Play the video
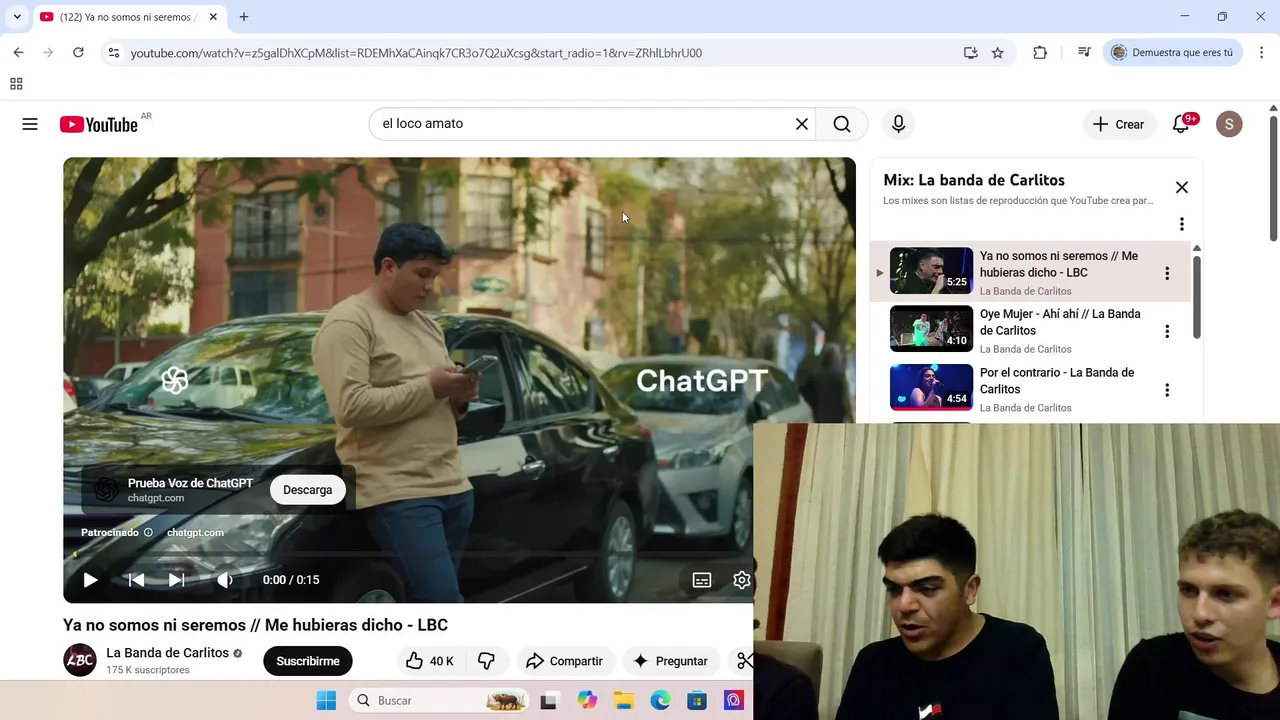 (x=90, y=580)
